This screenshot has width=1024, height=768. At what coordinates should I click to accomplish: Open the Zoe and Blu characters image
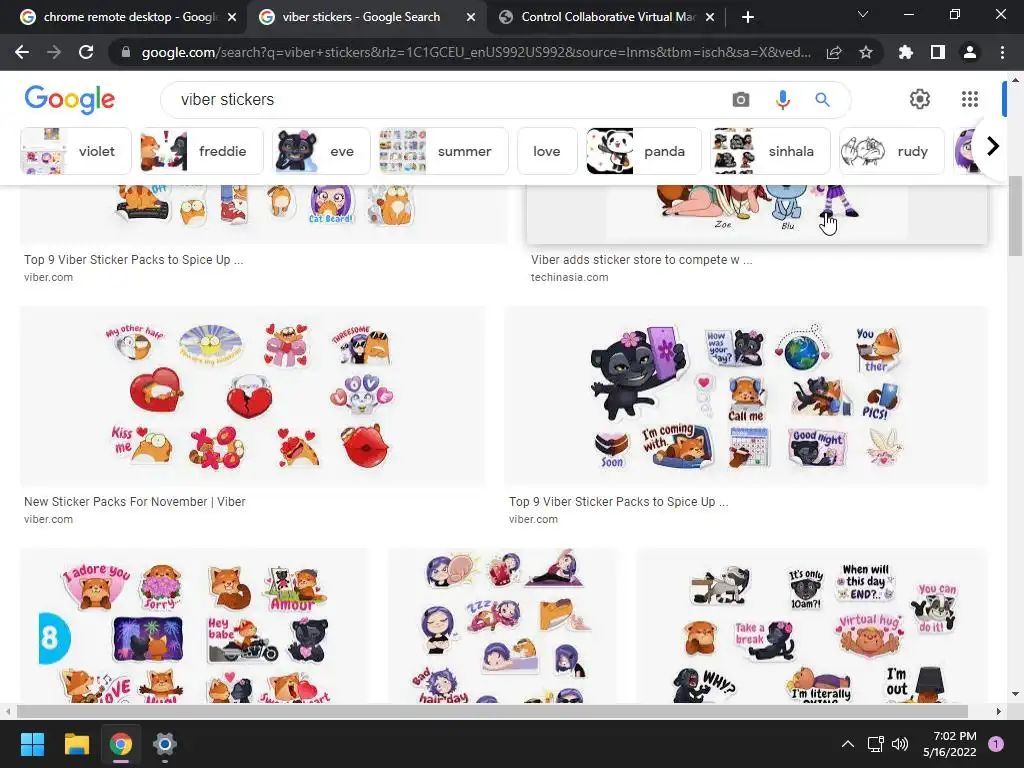pyautogui.click(x=757, y=214)
